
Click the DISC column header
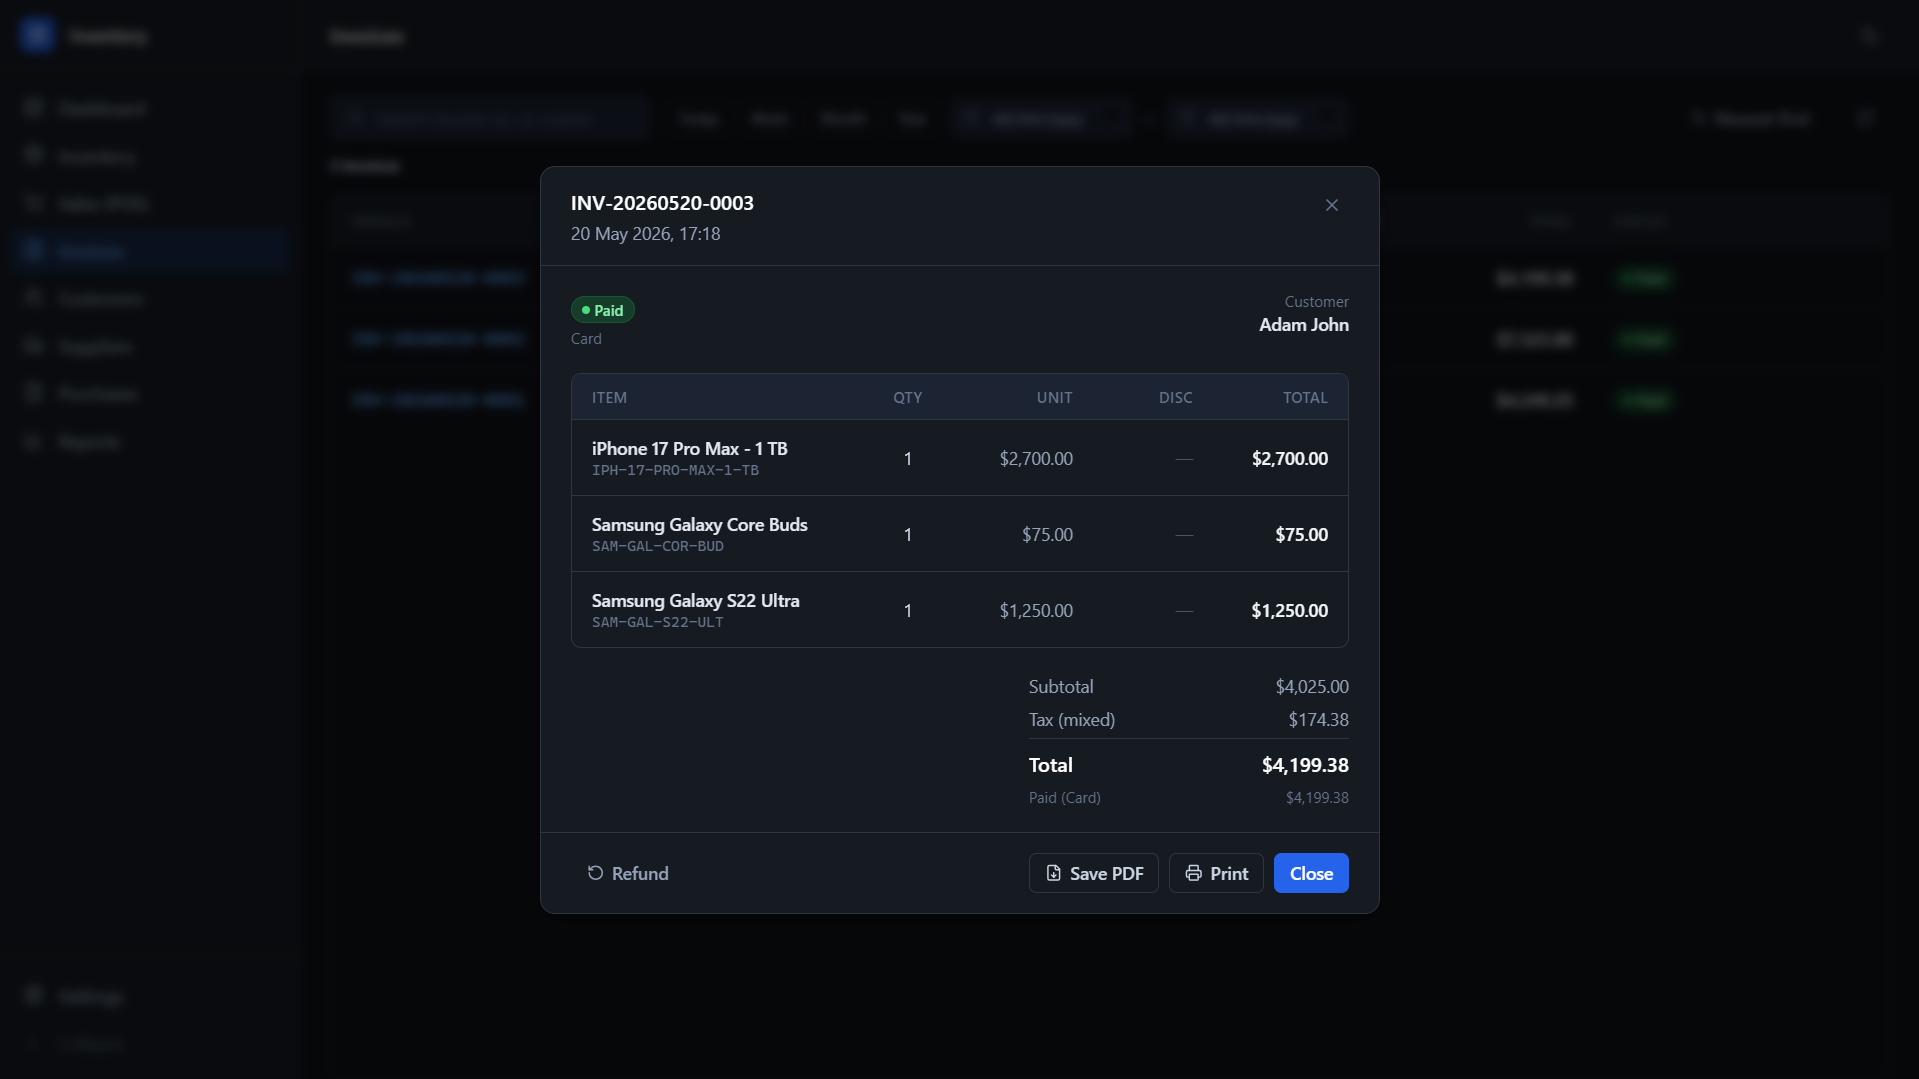(1175, 398)
